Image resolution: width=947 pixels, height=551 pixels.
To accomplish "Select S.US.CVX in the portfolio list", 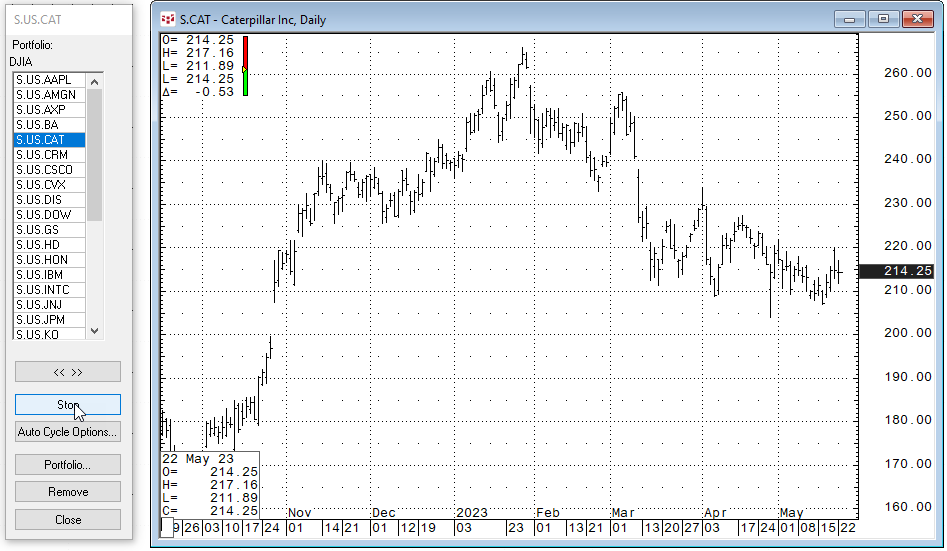I will click(x=49, y=185).
